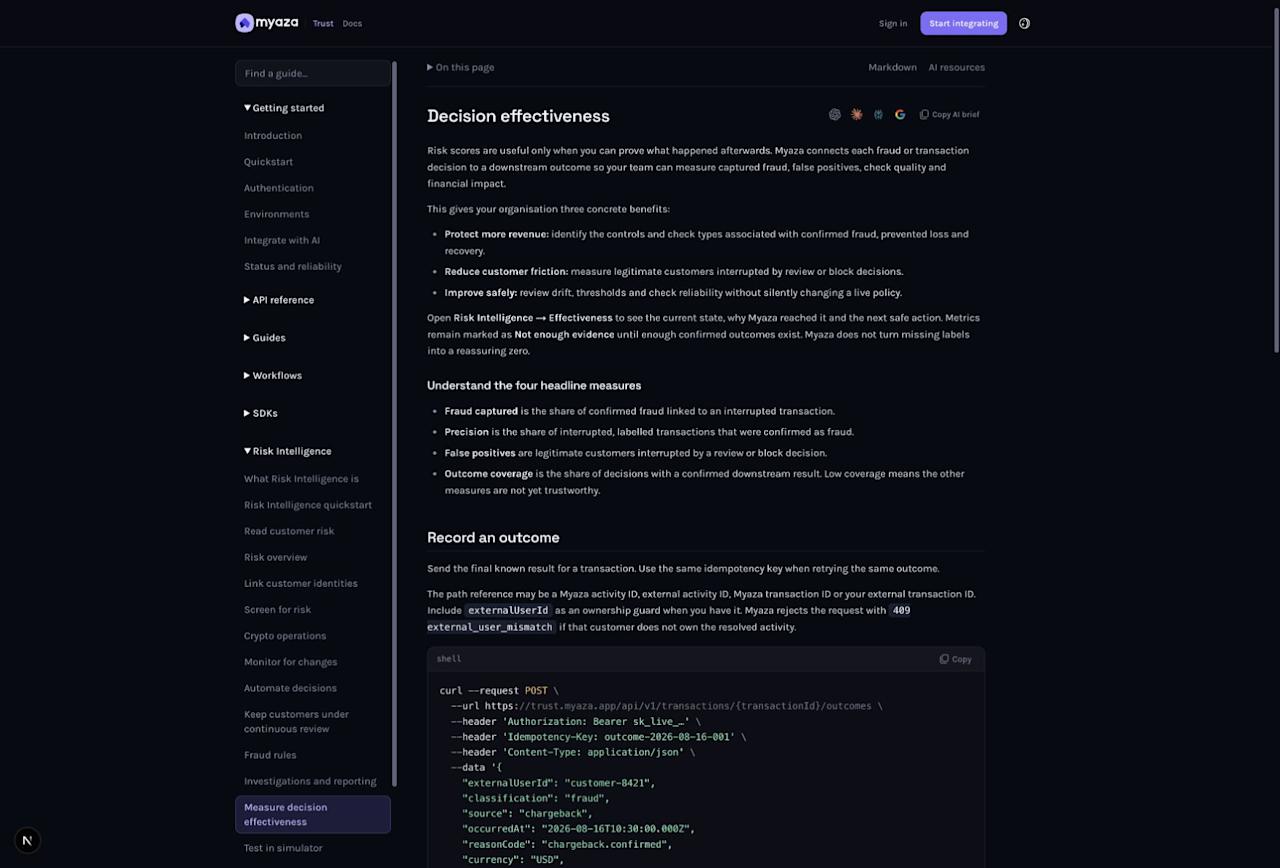Open AI resources link
Viewport: 1280px width, 868px height.
point(956,67)
